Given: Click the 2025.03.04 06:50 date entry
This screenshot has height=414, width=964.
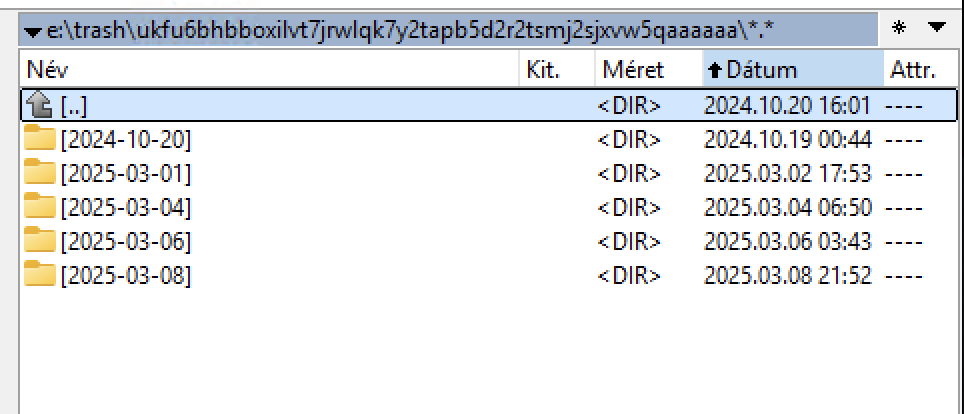Looking at the screenshot, I should [x=787, y=207].
